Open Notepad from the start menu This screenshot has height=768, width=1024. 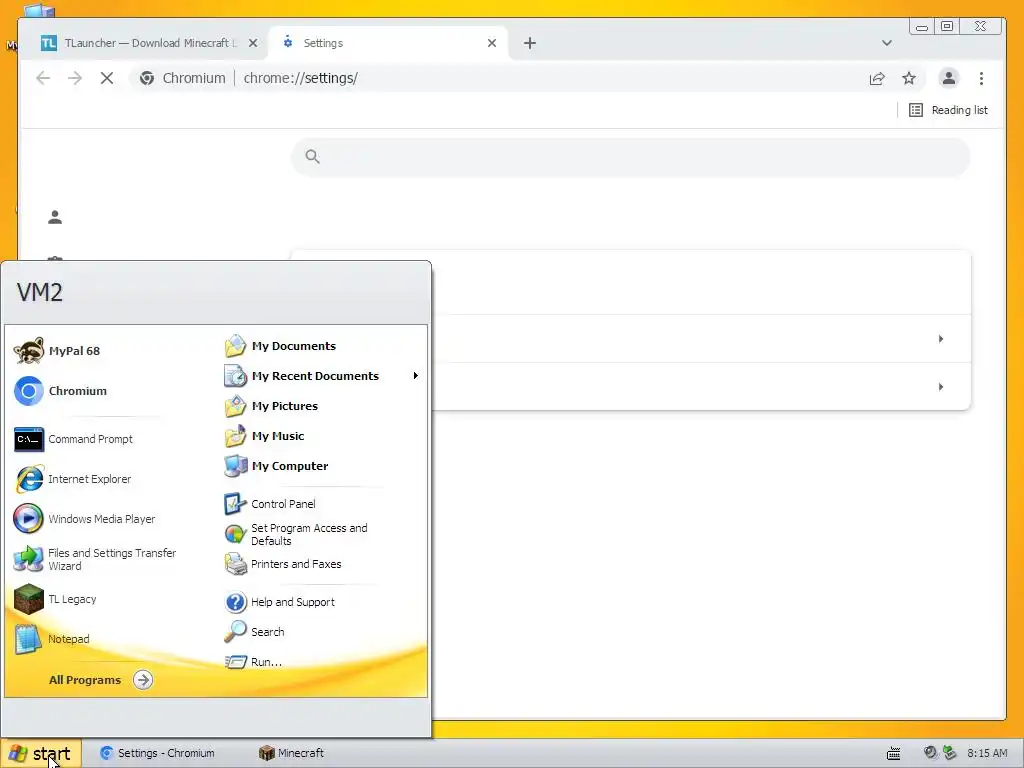pyautogui.click(x=52, y=639)
